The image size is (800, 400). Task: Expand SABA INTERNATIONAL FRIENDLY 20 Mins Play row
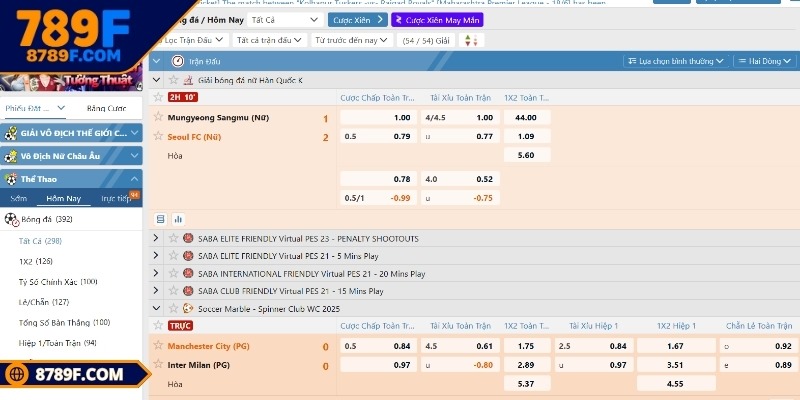pyautogui.click(x=156, y=273)
